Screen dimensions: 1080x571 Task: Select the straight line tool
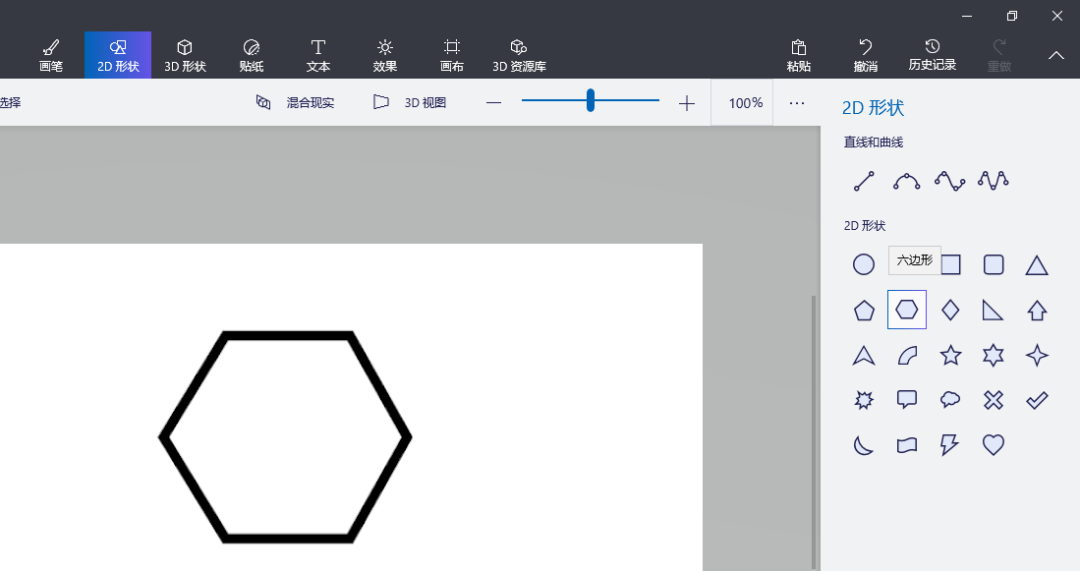(x=864, y=181)
